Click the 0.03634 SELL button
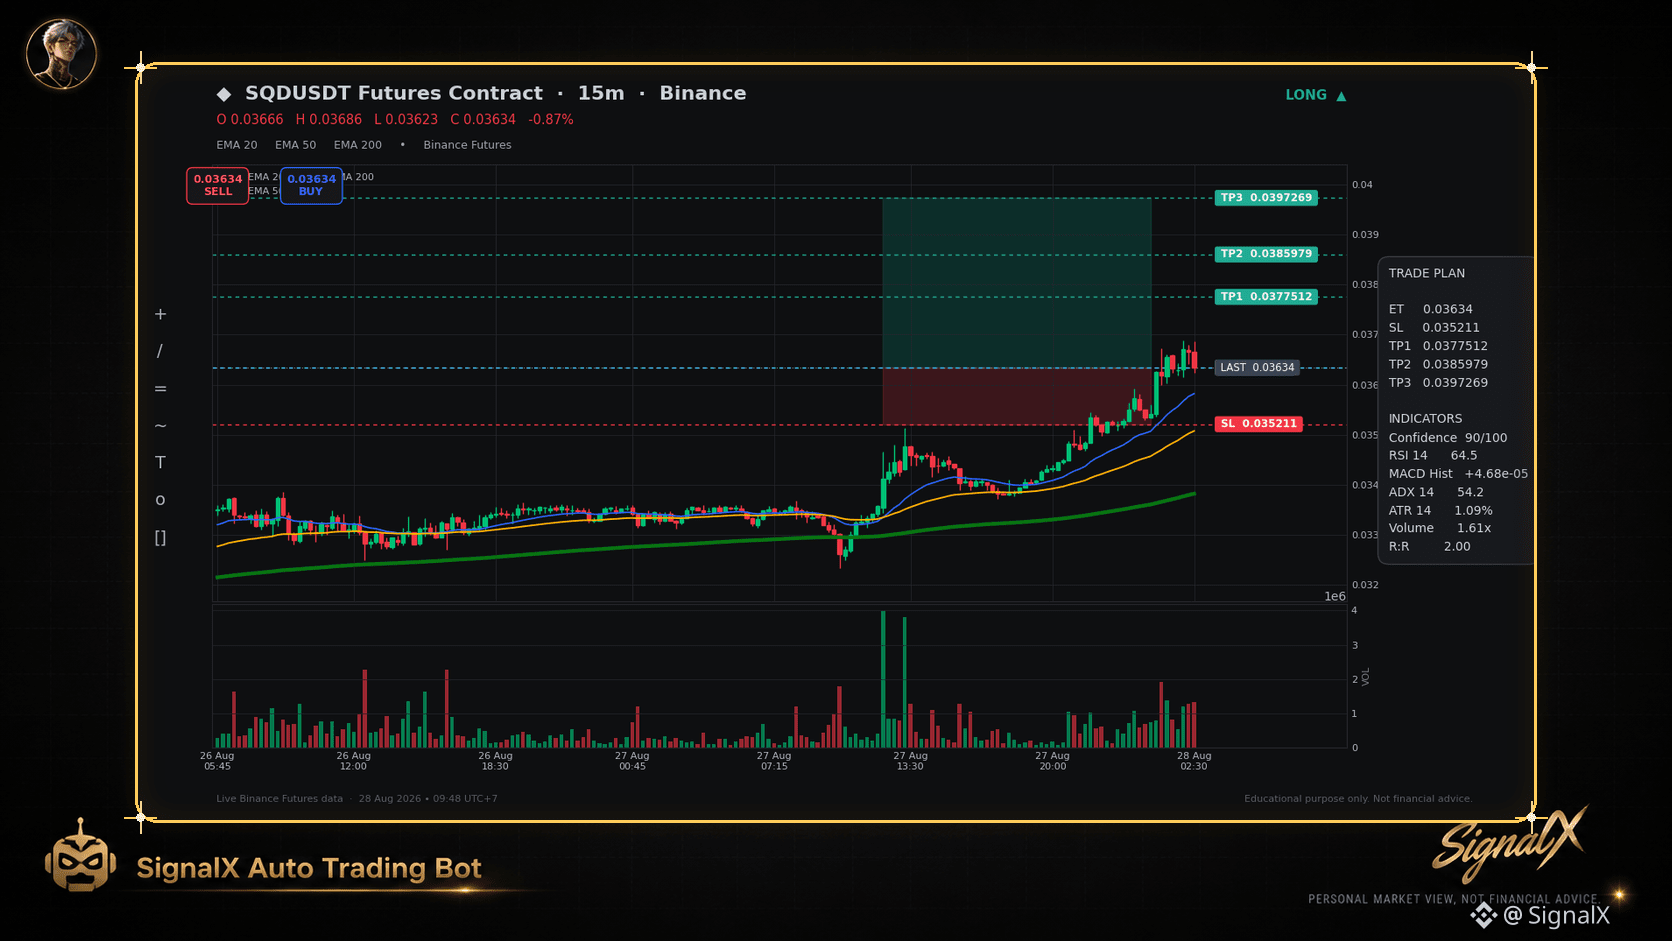 [218, 185]
